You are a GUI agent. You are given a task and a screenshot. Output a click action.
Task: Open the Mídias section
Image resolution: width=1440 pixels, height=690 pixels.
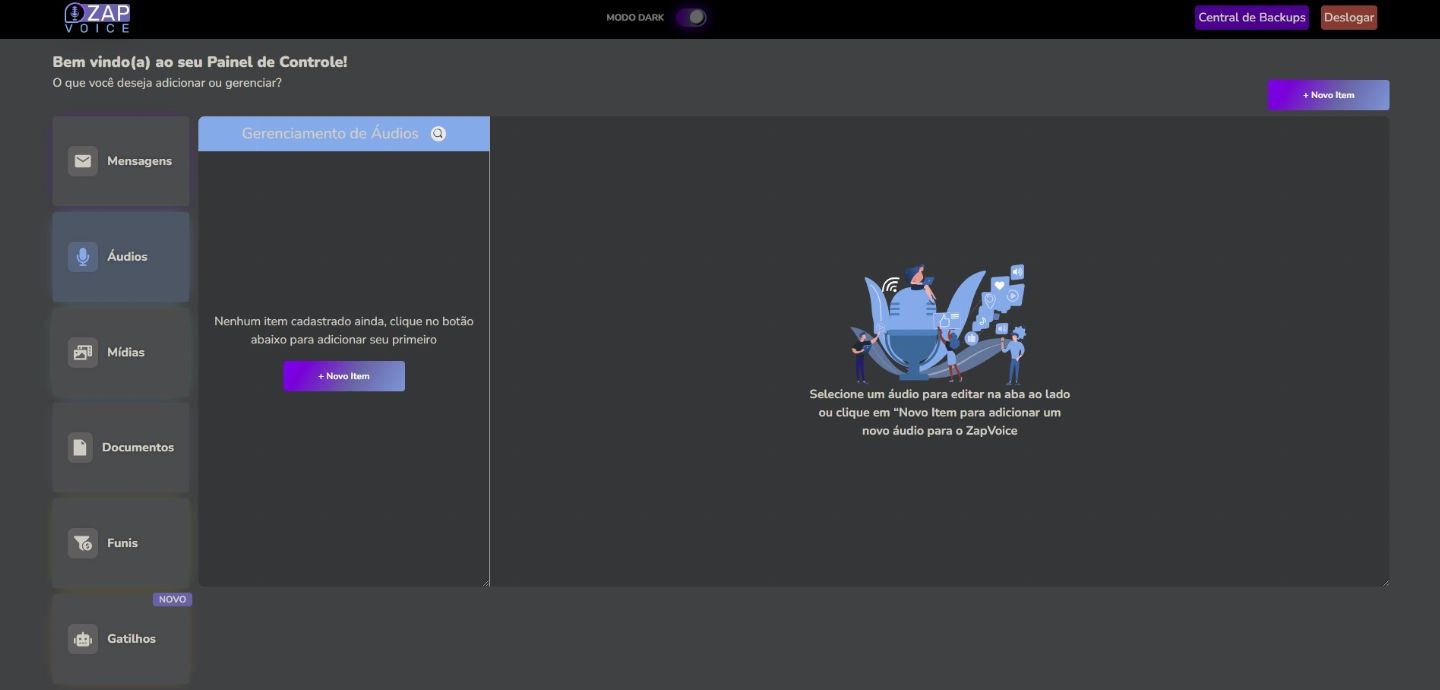[121, 352]
